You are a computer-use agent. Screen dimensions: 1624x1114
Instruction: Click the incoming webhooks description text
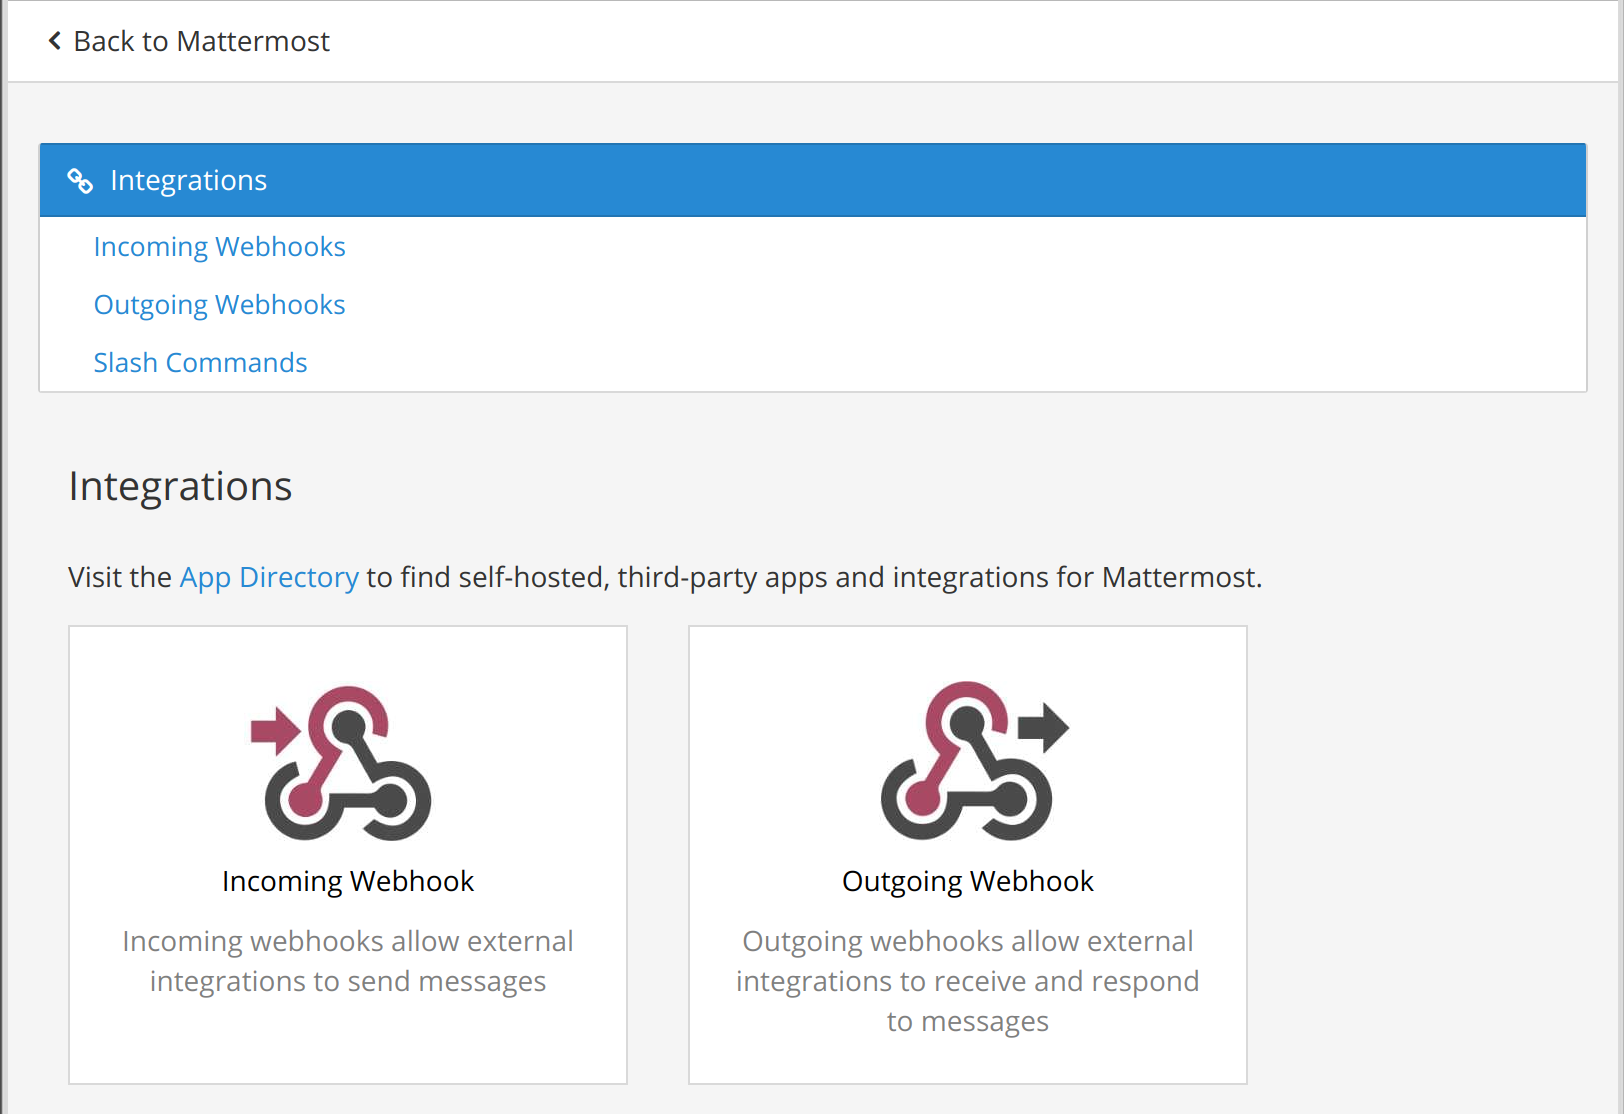347,960
